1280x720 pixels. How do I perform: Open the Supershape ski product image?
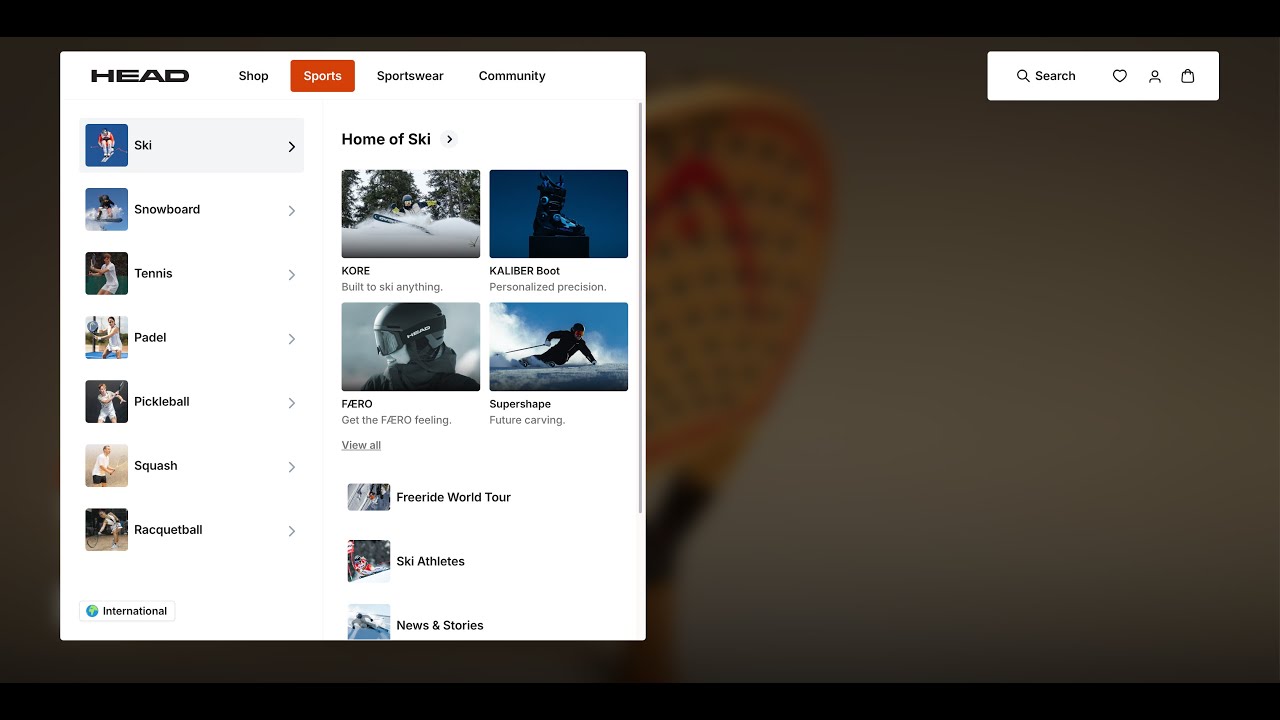click(x=559, y=347)
